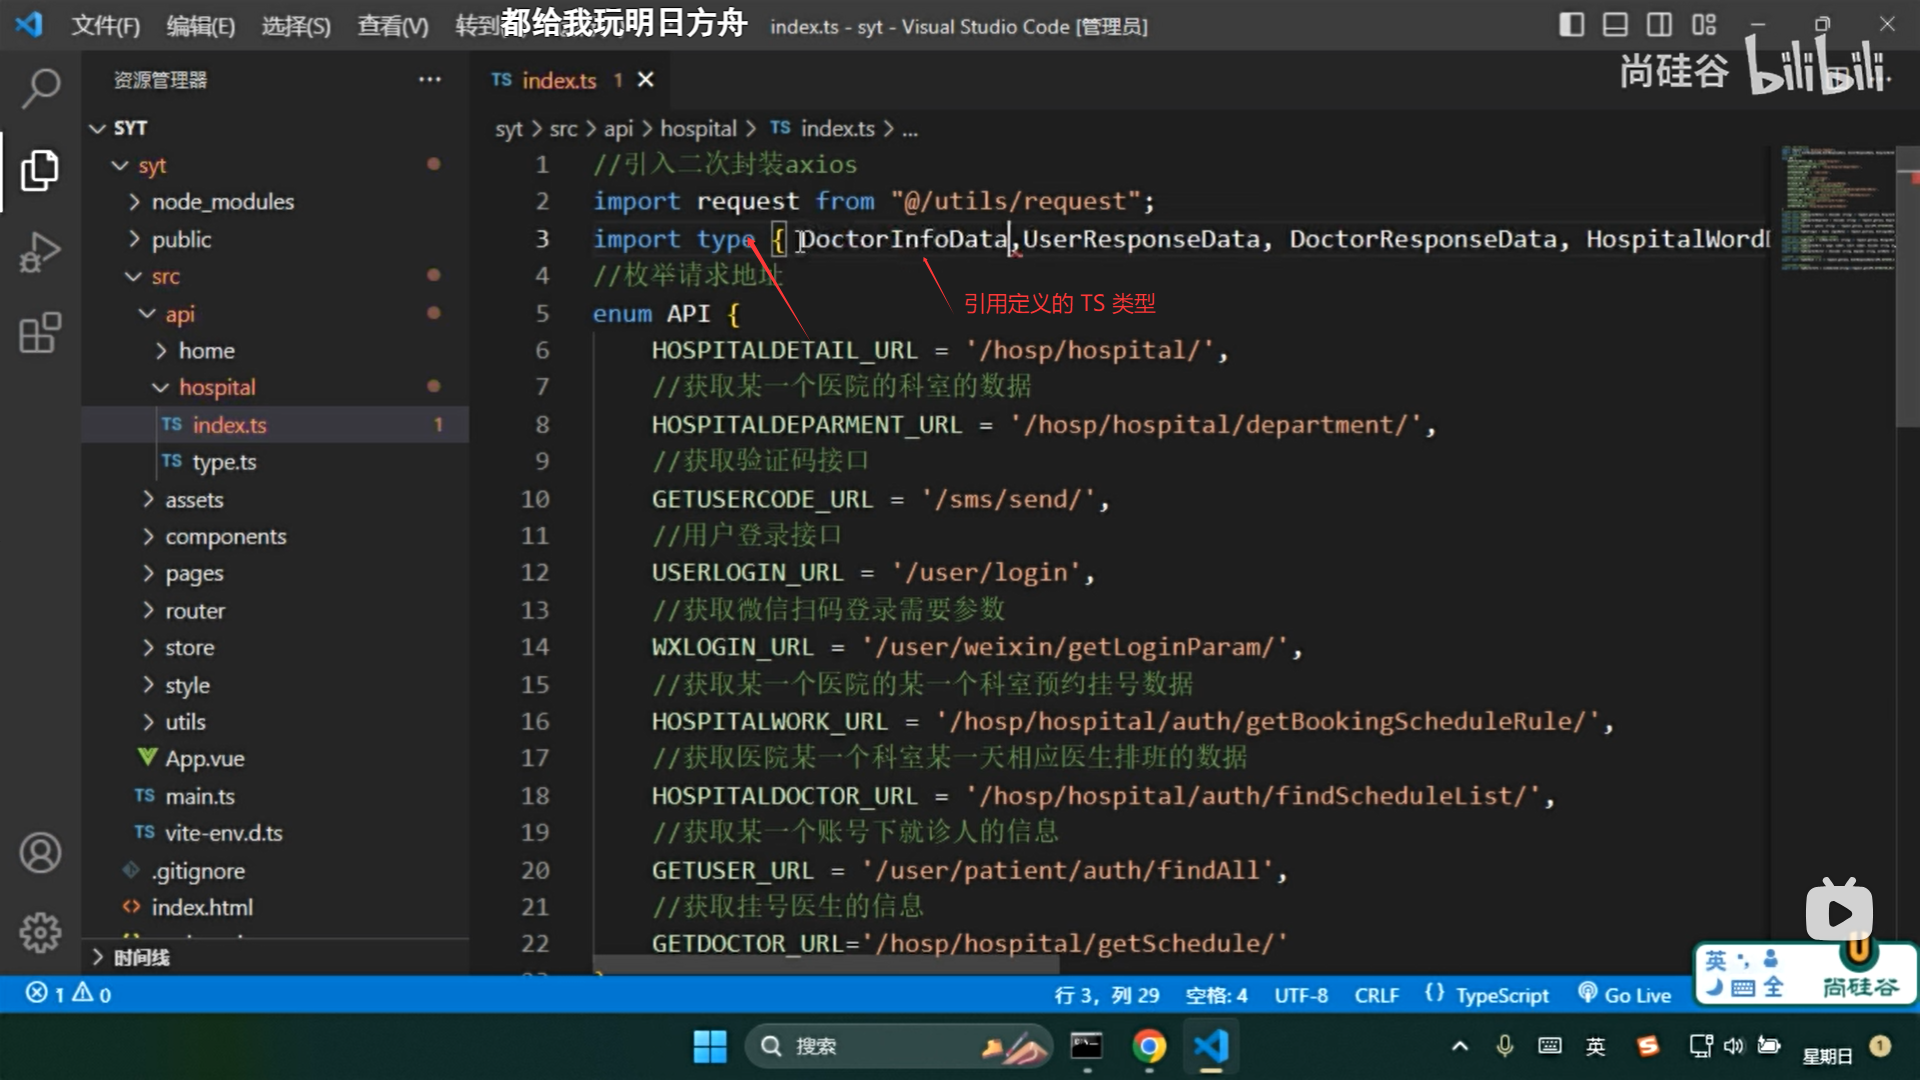Open the Manage gear icon
This screenshot has width=1920, height=1080.
[40, 932]
